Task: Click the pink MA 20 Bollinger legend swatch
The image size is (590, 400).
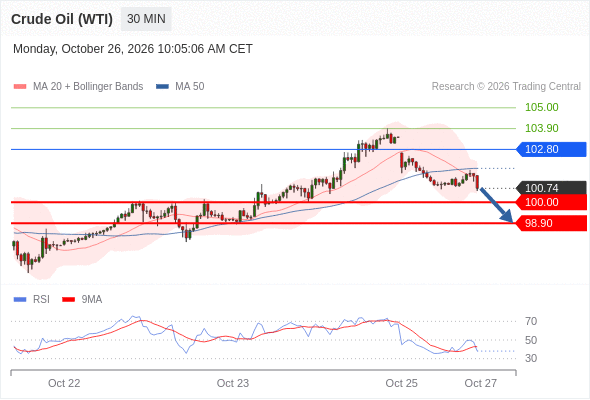Action: pos(20,87)
